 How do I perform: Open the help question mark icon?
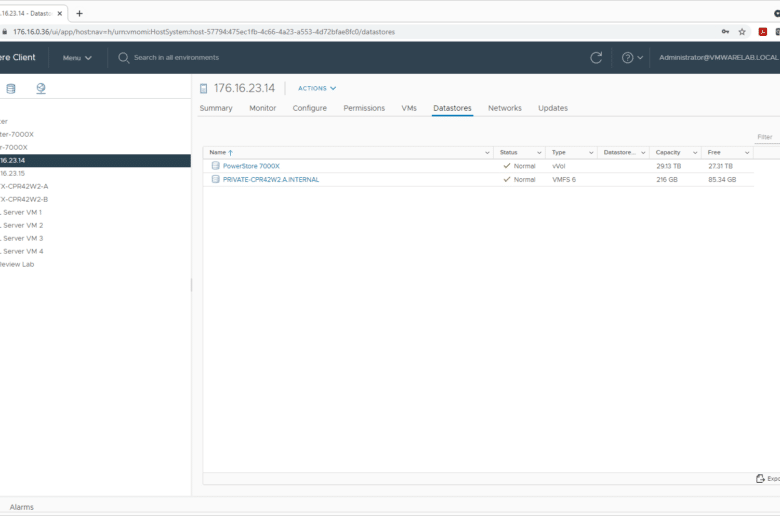627,58
